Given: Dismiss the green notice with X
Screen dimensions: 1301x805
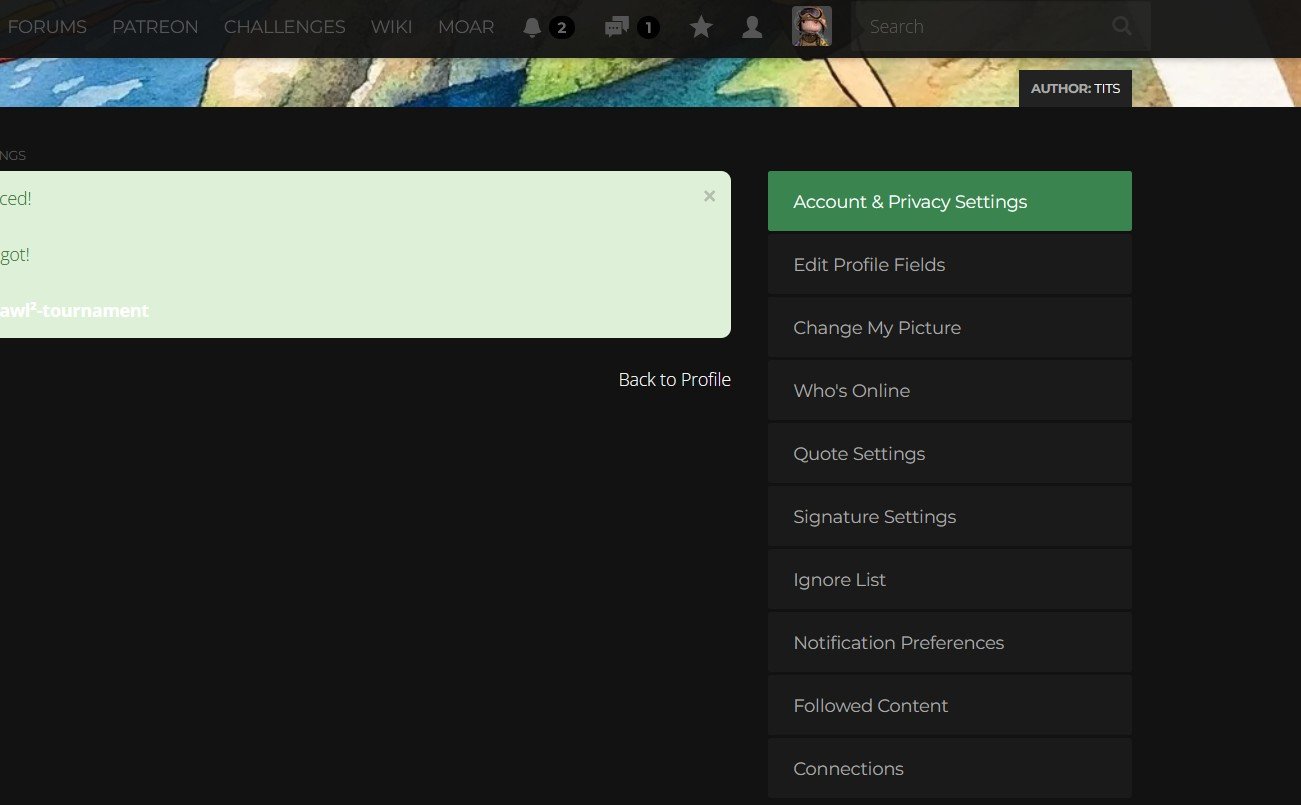Looking at the screenshot, I should [x=709, y=196].
